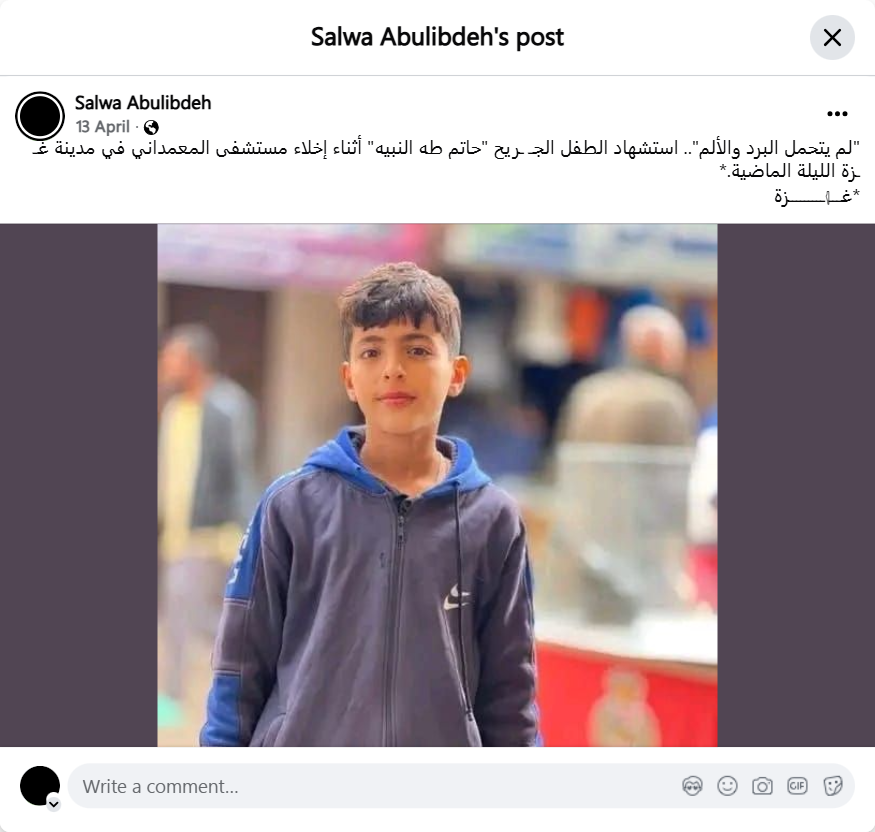
Task: Click the first line of Arabic post text
Action: click(x=446, y=148)
